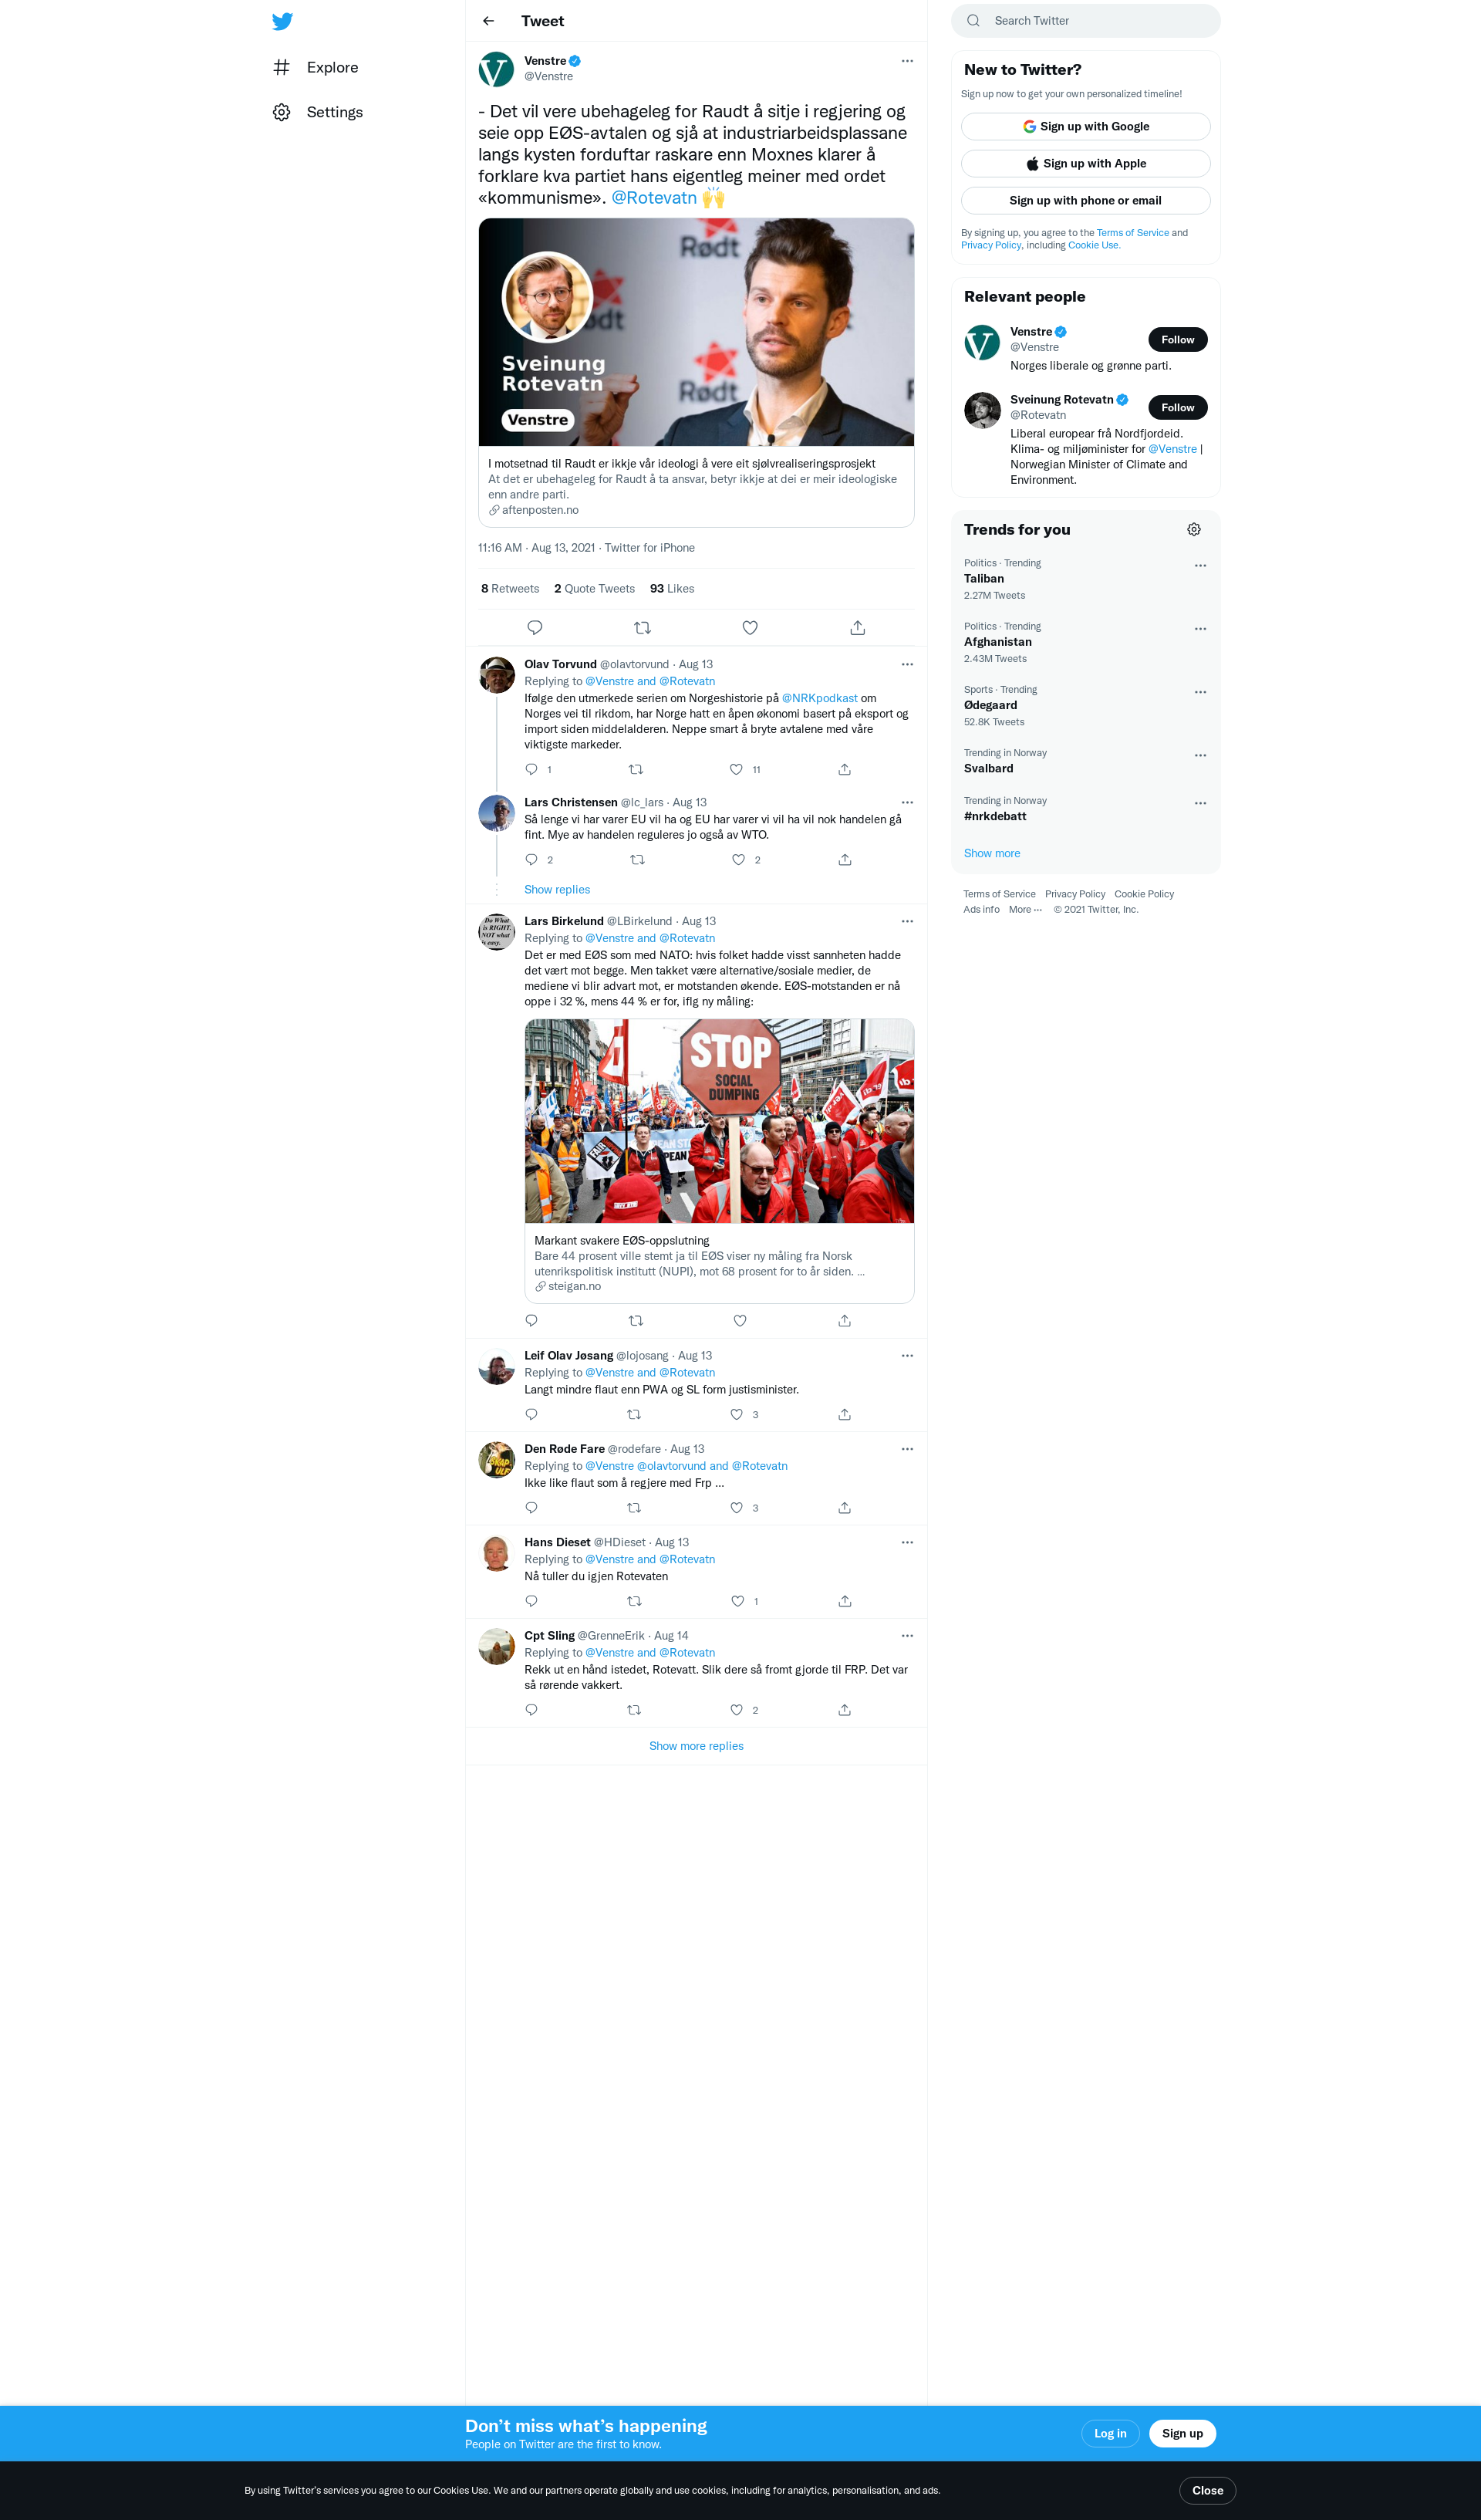Click Show more replies
This screenshot has height=2520, width=1481.
point(696,1746)
